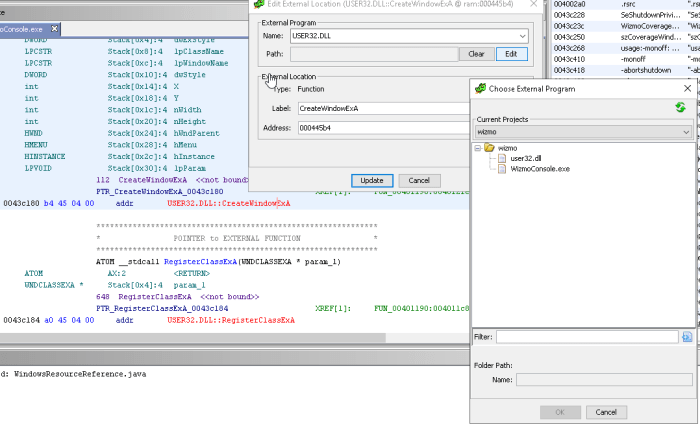The height and width of the screenshot is (429, 700).
Task: Click the nWidth parameter in listing
Action: click(188, 110)
